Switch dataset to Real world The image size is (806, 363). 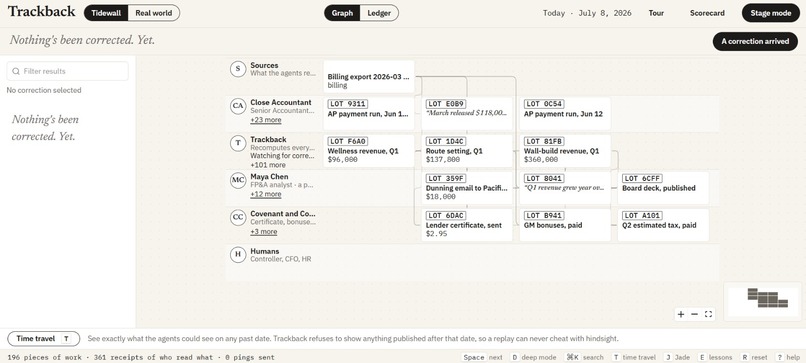click(154, 13)
